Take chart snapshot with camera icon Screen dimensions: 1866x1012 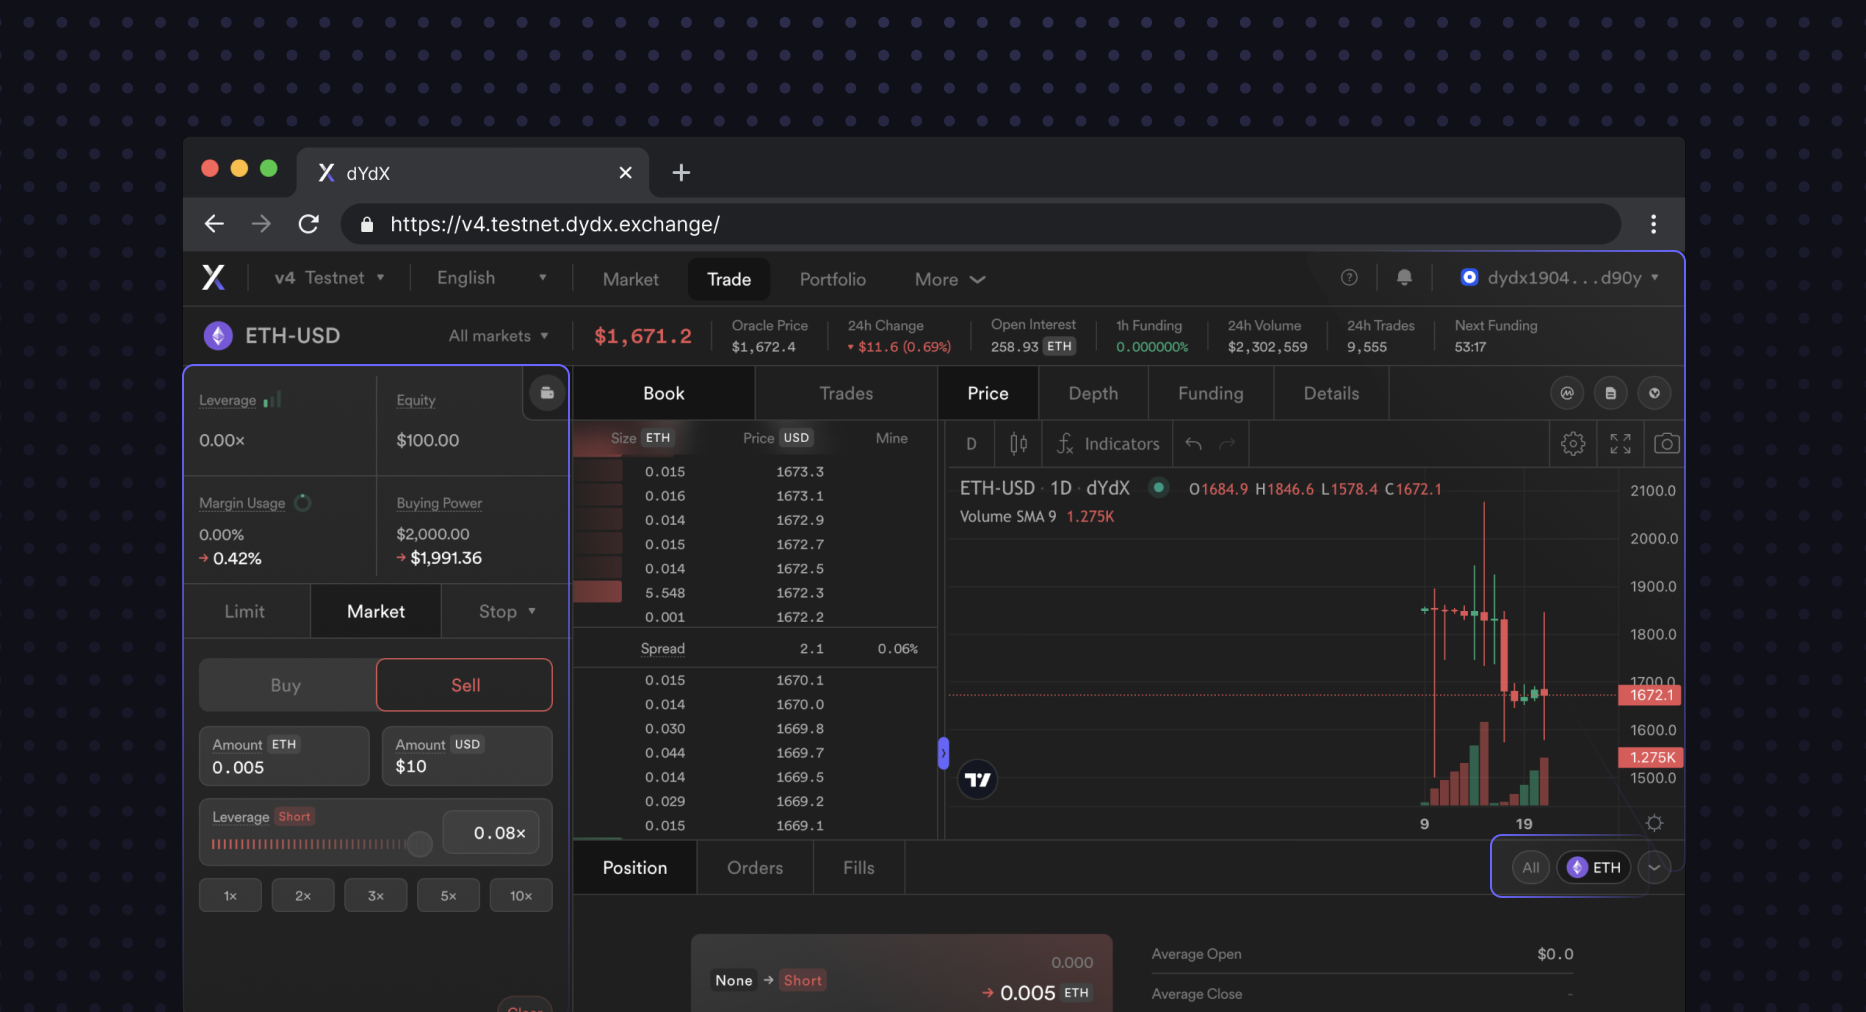pyautogui.click(x=1666, y=443)
